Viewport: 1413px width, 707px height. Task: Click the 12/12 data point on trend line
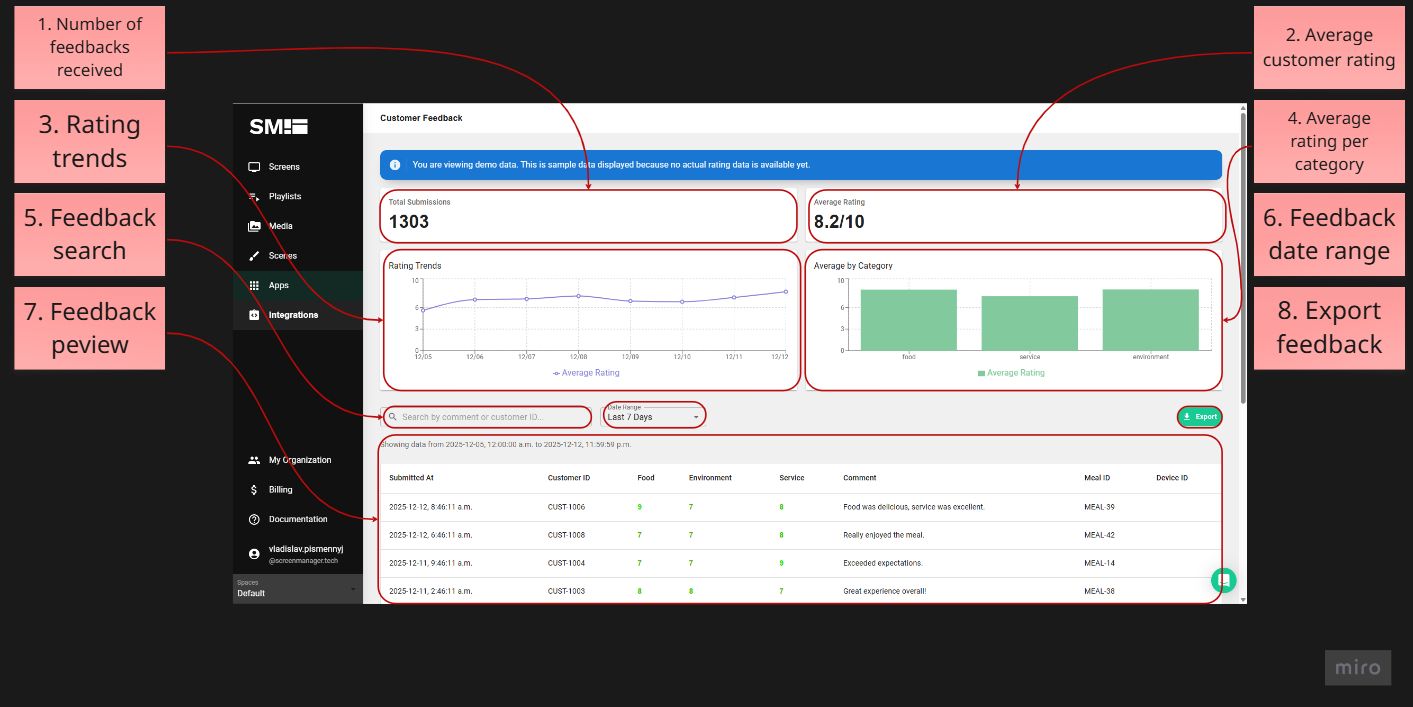click(x=785, y=292)
